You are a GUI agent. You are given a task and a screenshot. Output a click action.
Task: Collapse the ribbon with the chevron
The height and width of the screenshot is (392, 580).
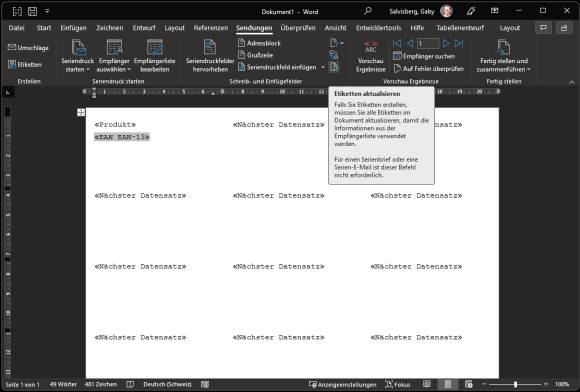tap(572, 82)
